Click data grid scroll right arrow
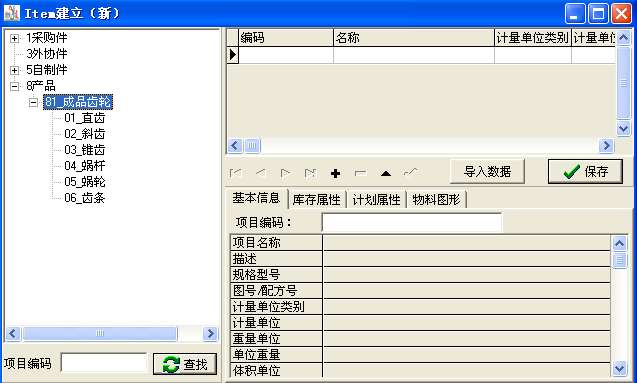The height and width of the screenshot is (383, 637). click(x=606, y=145)
